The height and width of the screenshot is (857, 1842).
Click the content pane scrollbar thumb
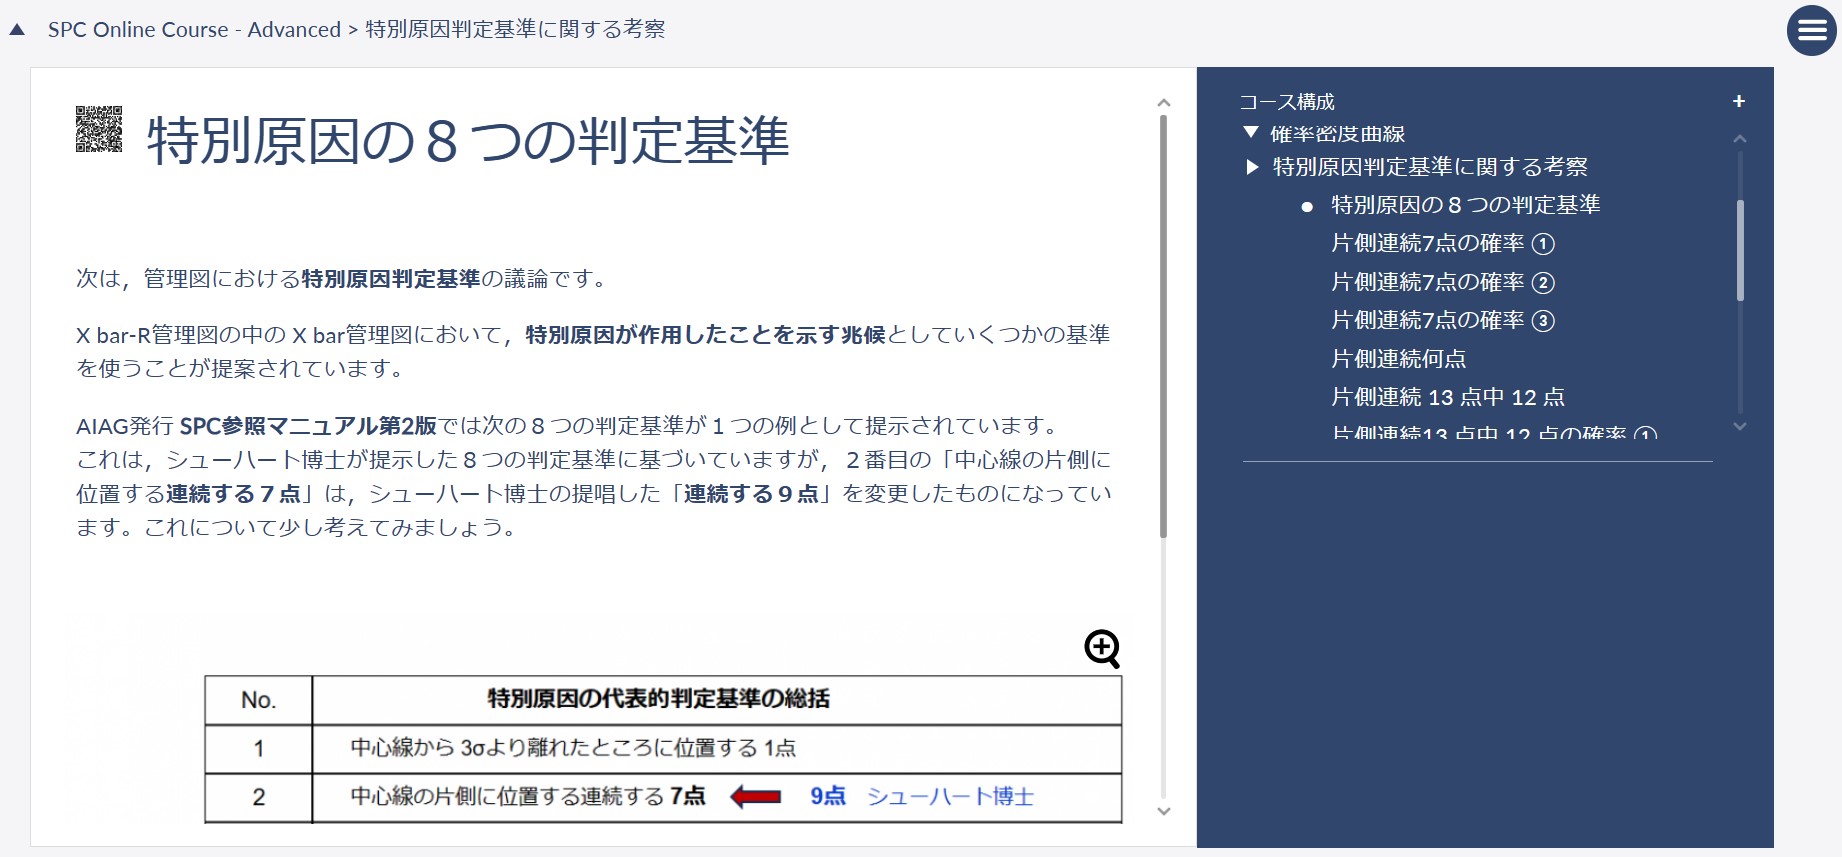[x=1163, y=326]
